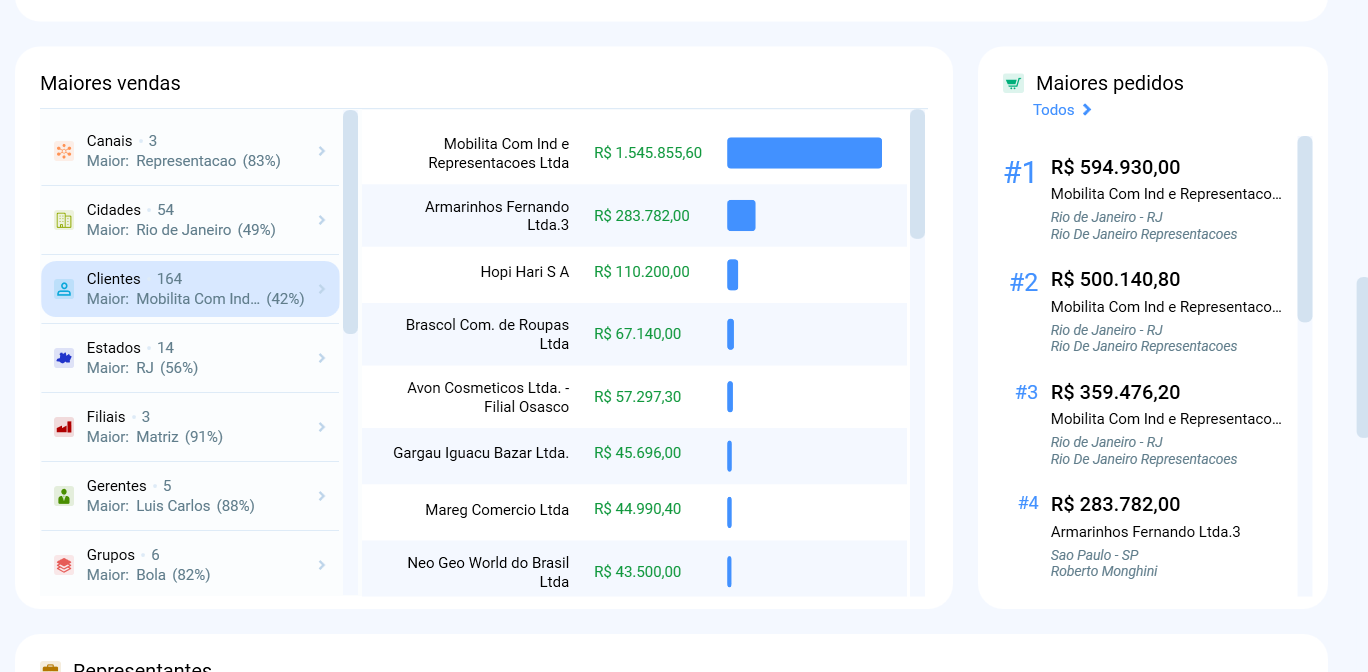The height and width of the screenshot is (672, 1368).
Task: Click the Canais orange network icon
Action: pyautogui.click(x=64, y=151)
